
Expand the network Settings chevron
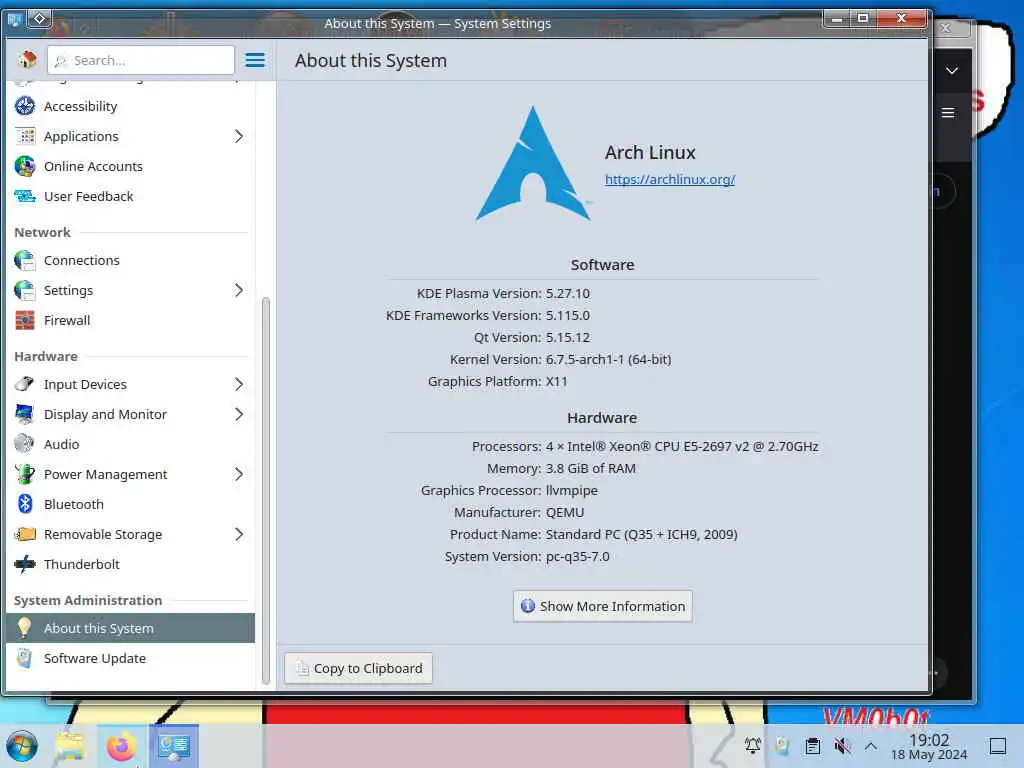pos(239,291)
